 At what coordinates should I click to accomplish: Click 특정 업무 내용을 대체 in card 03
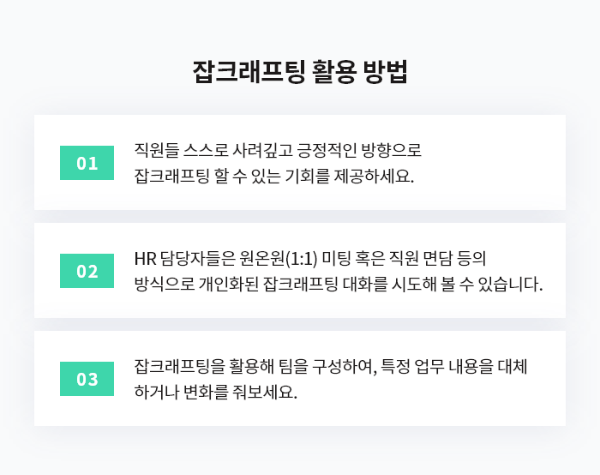[454, 366]
